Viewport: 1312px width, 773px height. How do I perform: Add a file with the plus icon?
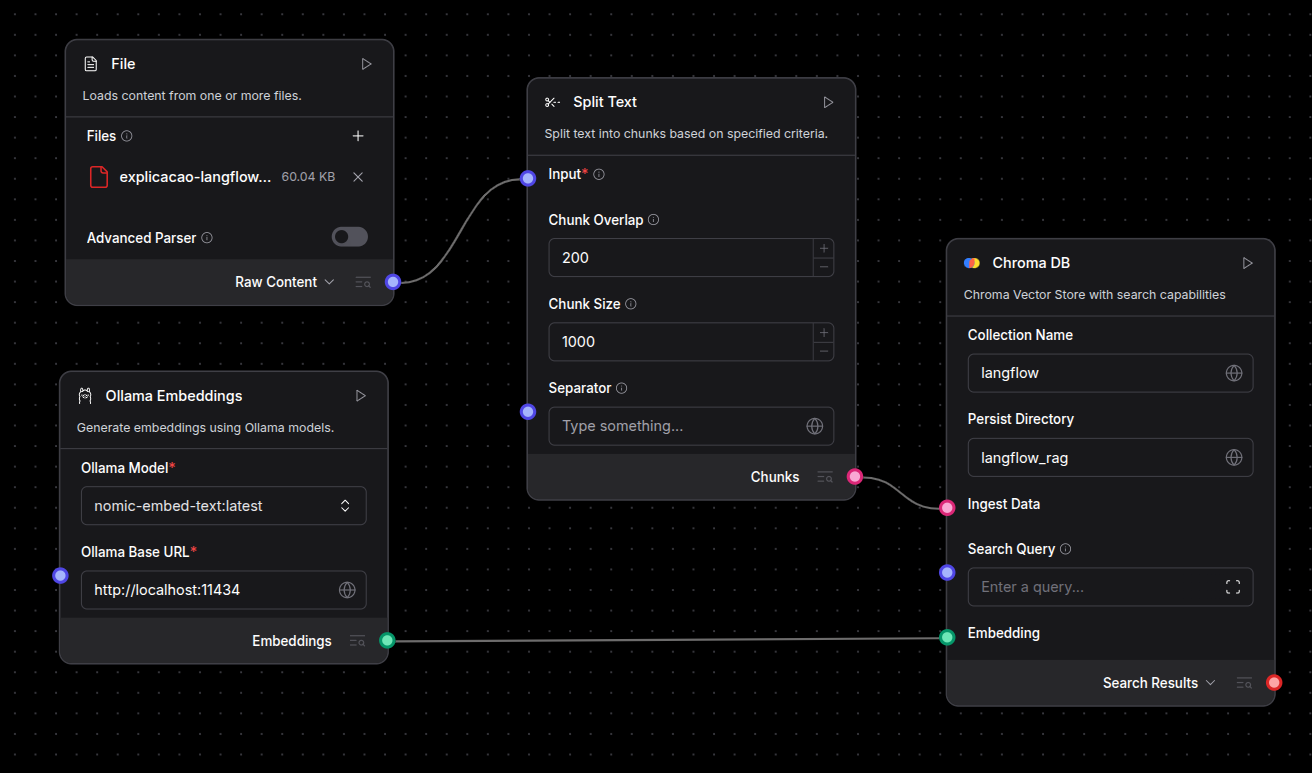pyautogui.click(x=358, y=136)
